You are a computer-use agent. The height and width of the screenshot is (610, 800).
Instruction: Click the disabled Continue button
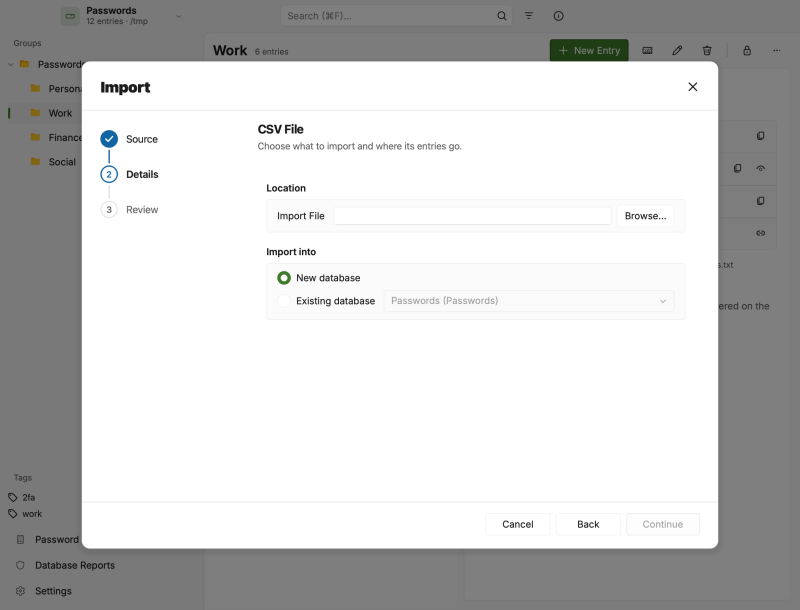[662, 524]
